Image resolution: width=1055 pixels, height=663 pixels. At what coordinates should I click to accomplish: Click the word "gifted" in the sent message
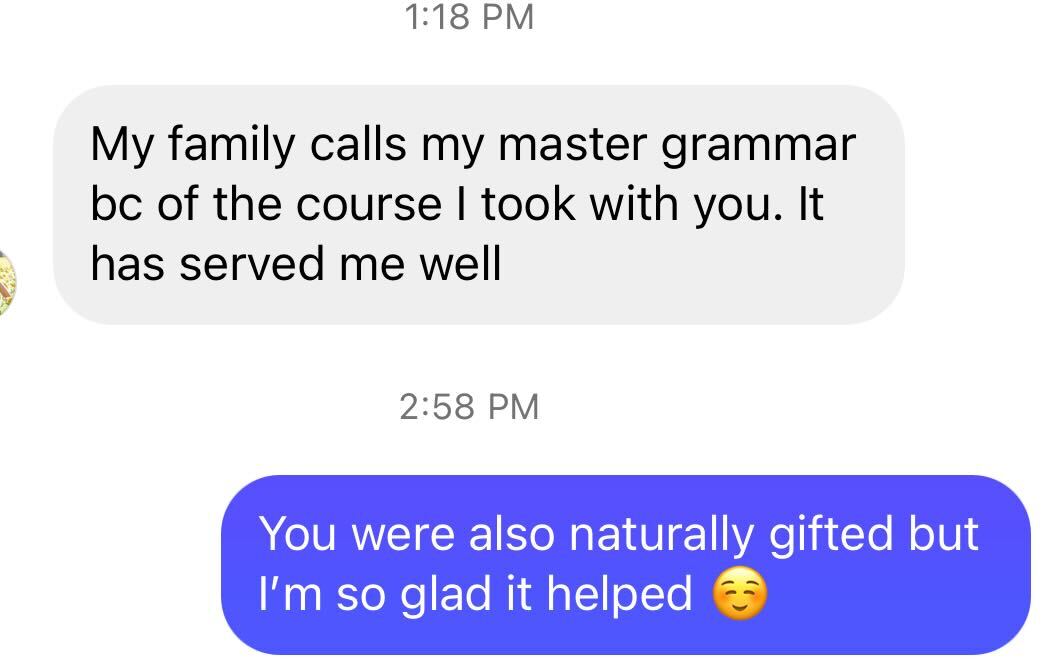click(x=834, y=534)
